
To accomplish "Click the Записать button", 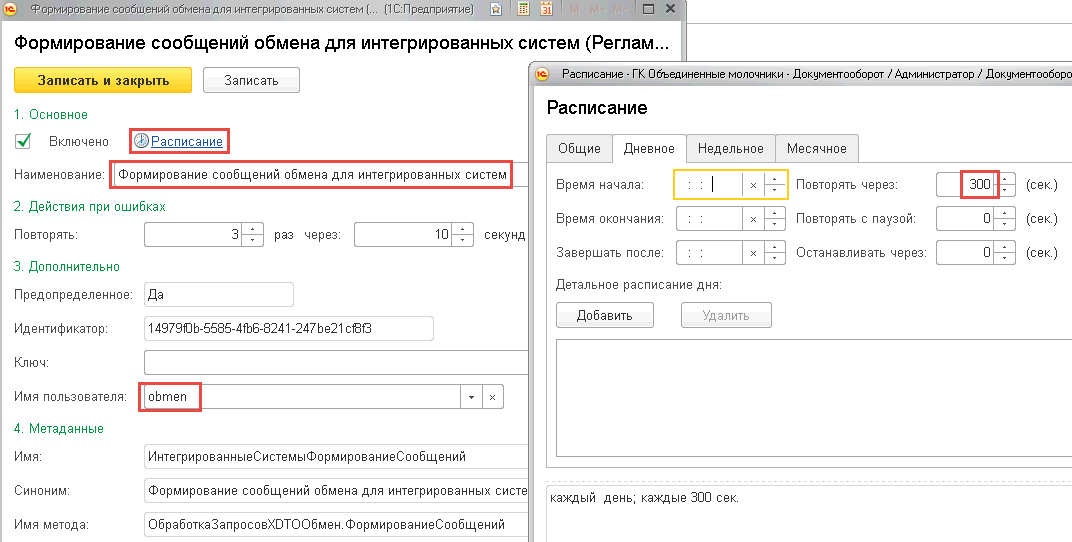I will 251,80.
